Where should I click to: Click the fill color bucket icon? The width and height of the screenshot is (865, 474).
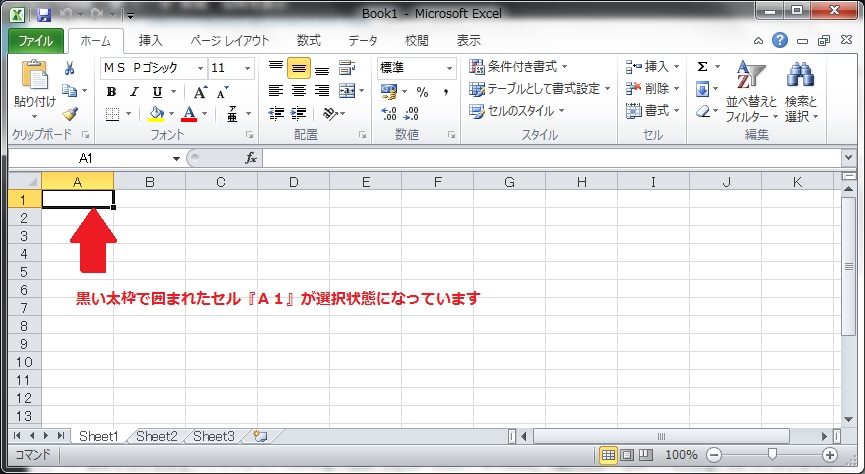click(157, 114)
